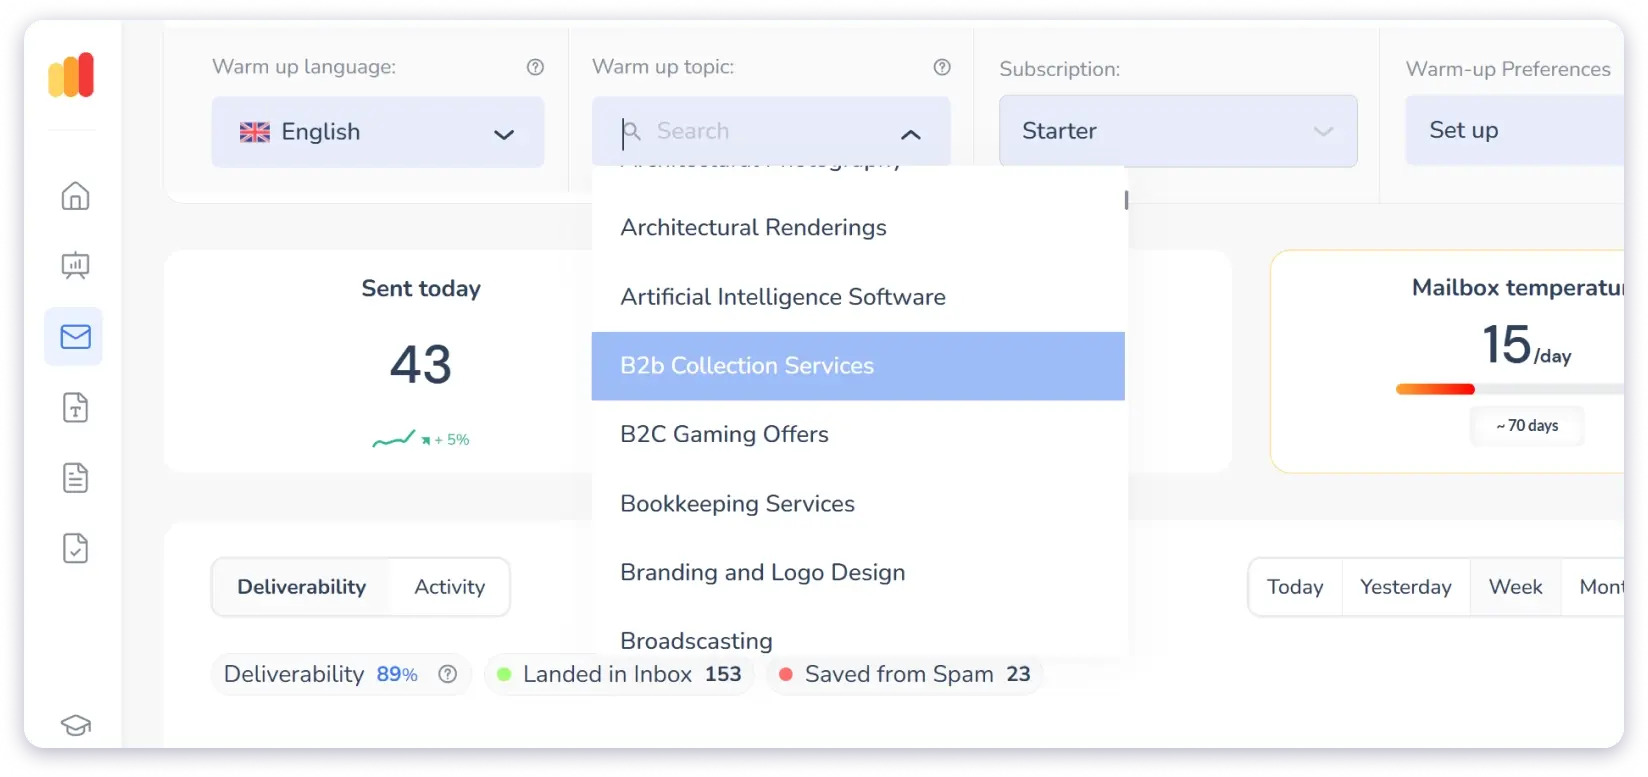Open the Home icon in sidebar
Viewport: 1648px width, 777px height.
coord(75,196)
